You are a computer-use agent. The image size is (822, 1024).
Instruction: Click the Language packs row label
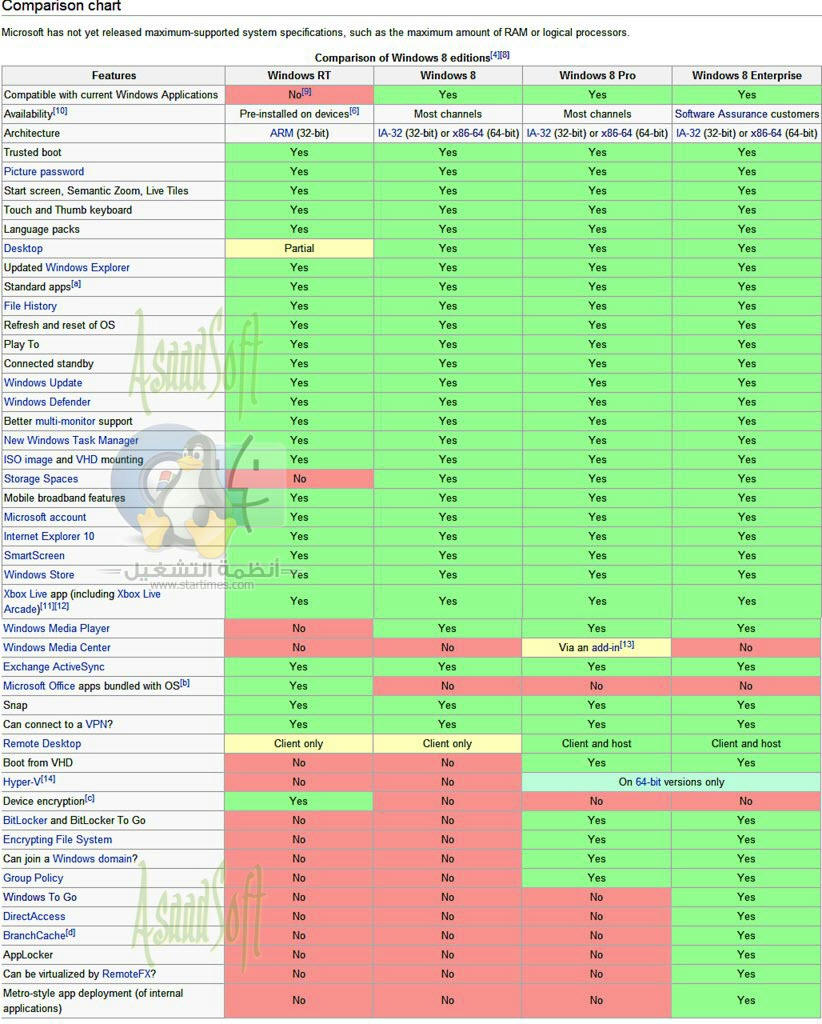click(42, 230)
